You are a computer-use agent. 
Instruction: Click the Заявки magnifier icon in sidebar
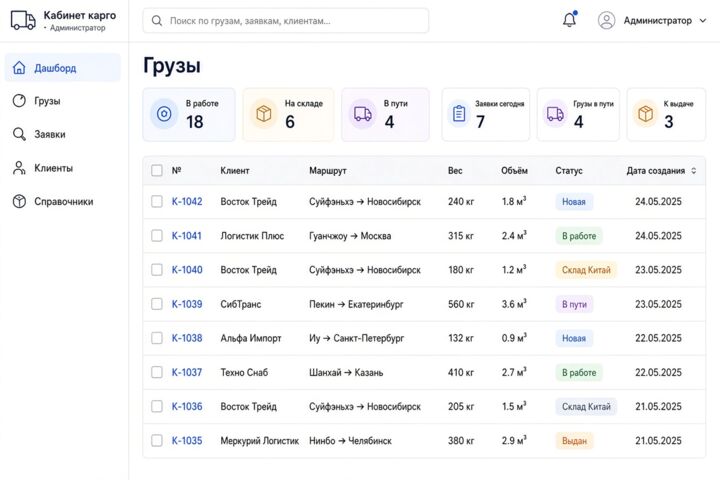click(x=19, y=134)
